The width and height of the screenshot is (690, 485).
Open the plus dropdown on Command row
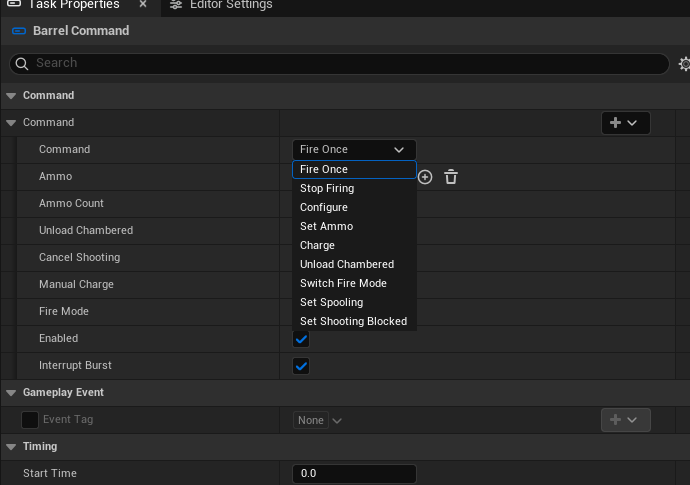pos(625,123)
